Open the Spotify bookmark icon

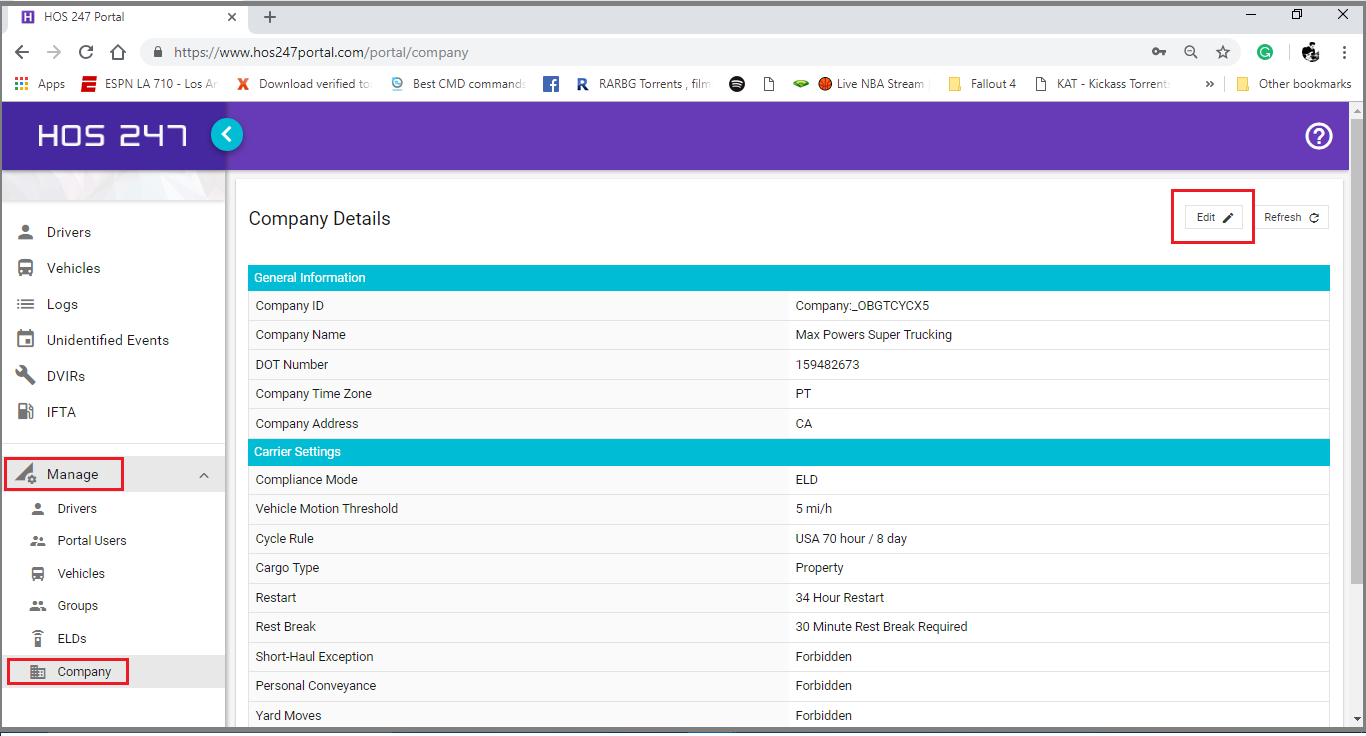[x=737, y=84]
